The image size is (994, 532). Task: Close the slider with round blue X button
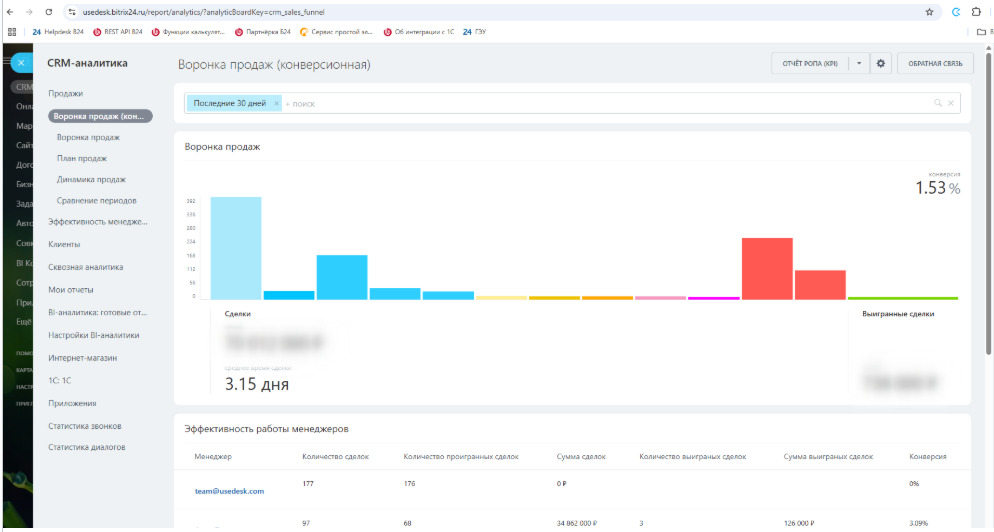(x=21, y=63)
